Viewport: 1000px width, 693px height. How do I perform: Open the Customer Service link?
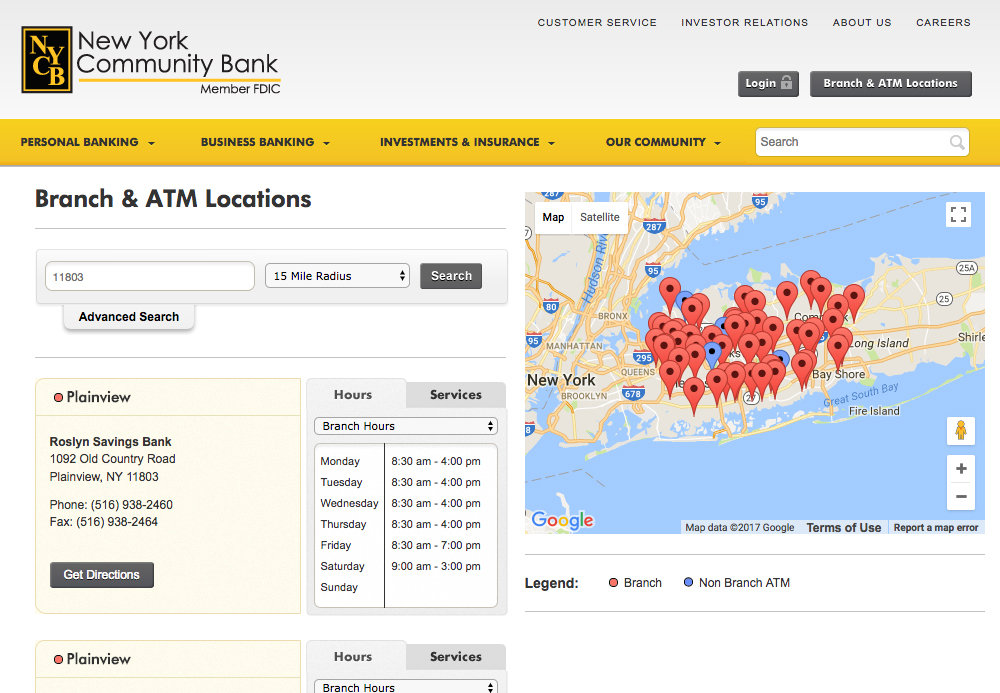597,22
